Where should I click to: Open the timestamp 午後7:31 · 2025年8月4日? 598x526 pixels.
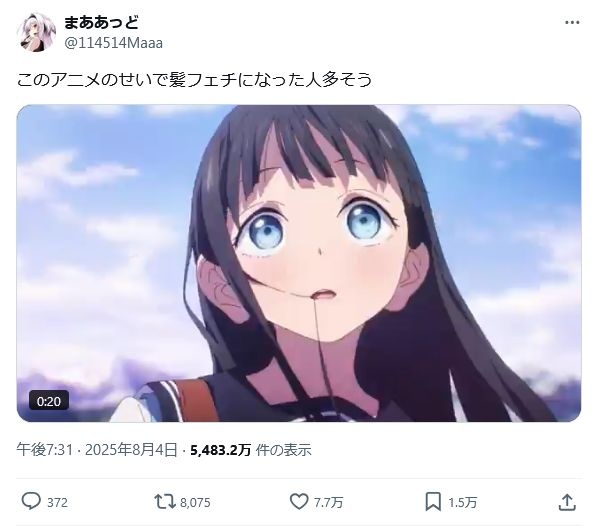point(97,450)
